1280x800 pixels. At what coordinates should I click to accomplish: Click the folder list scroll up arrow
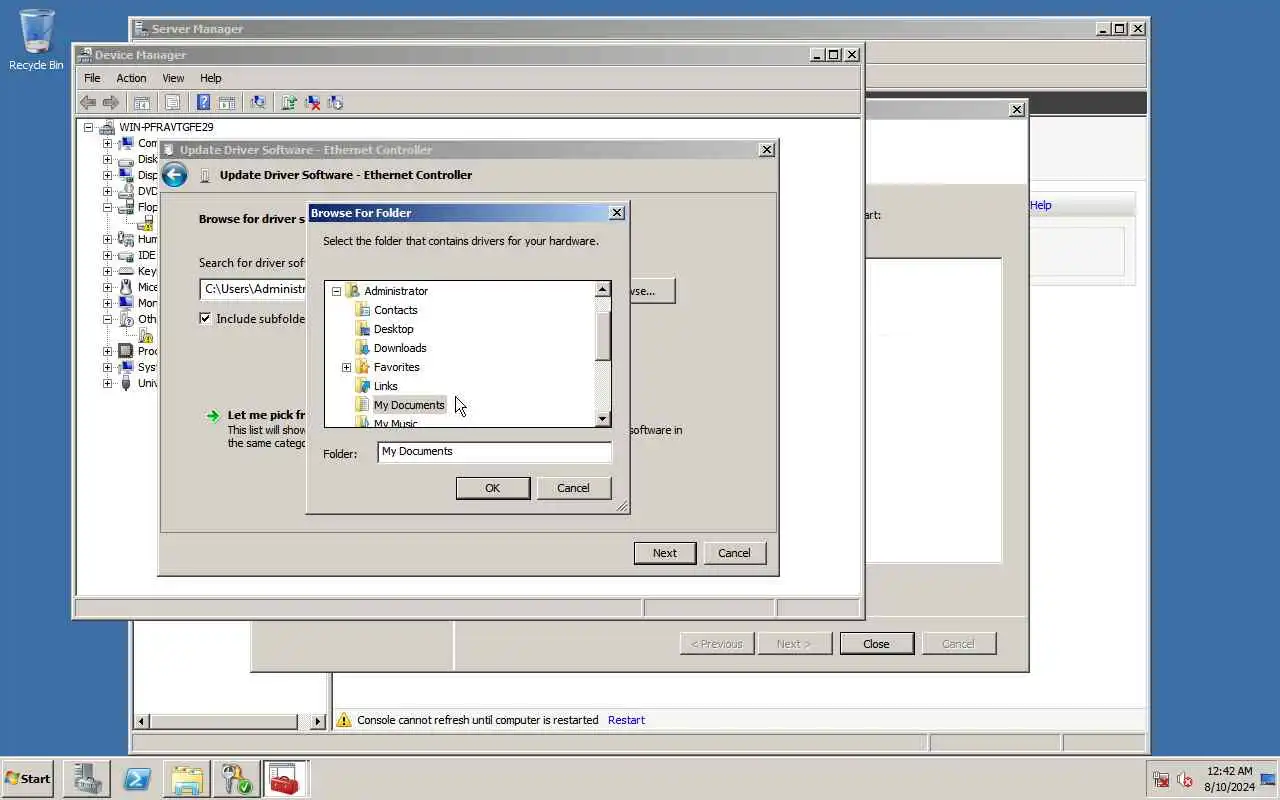coord(602,290)
